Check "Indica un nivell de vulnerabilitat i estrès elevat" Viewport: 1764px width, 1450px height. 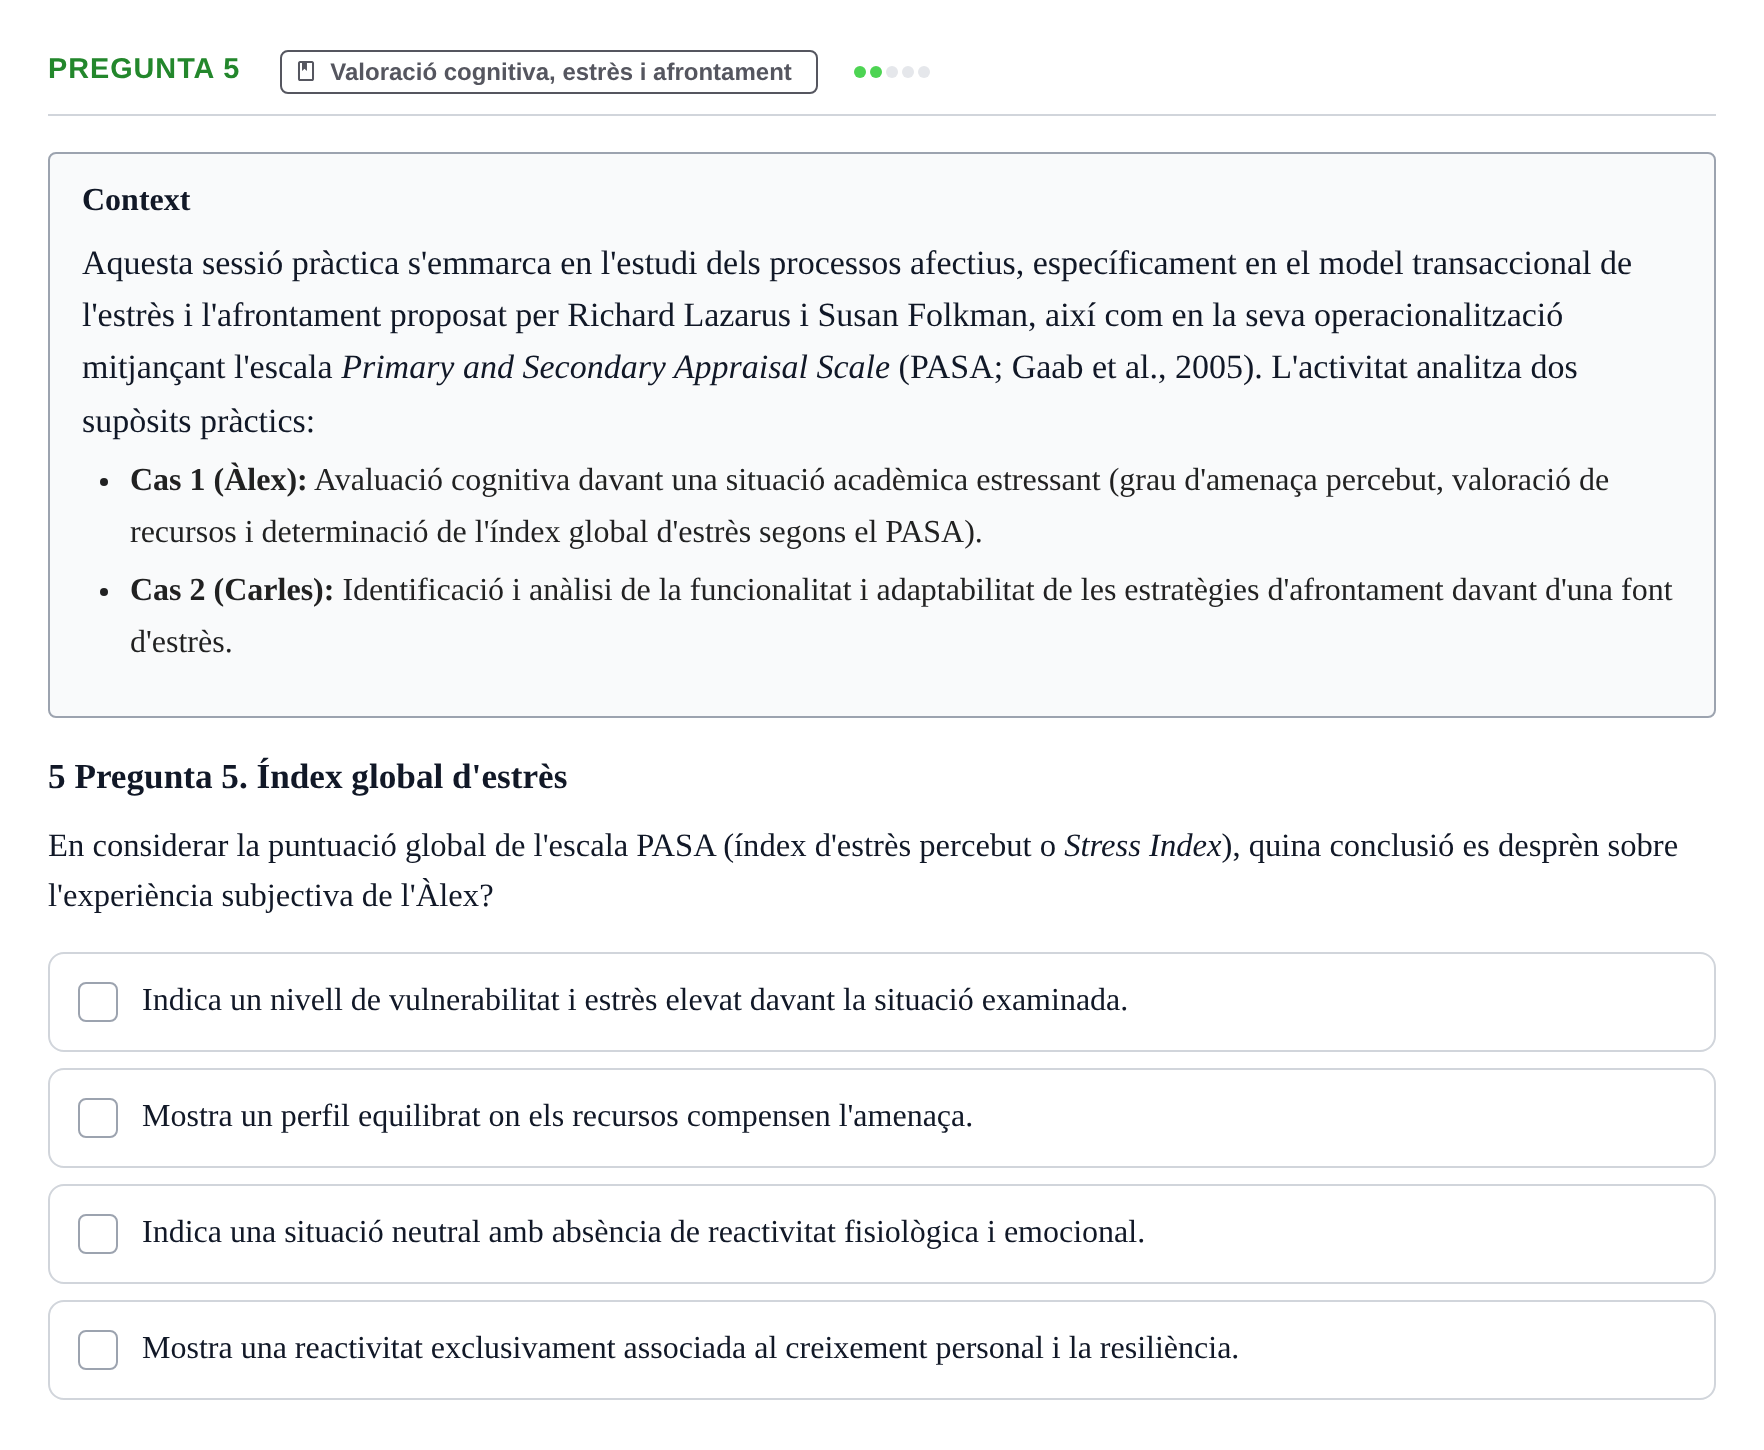(98, 1002)
